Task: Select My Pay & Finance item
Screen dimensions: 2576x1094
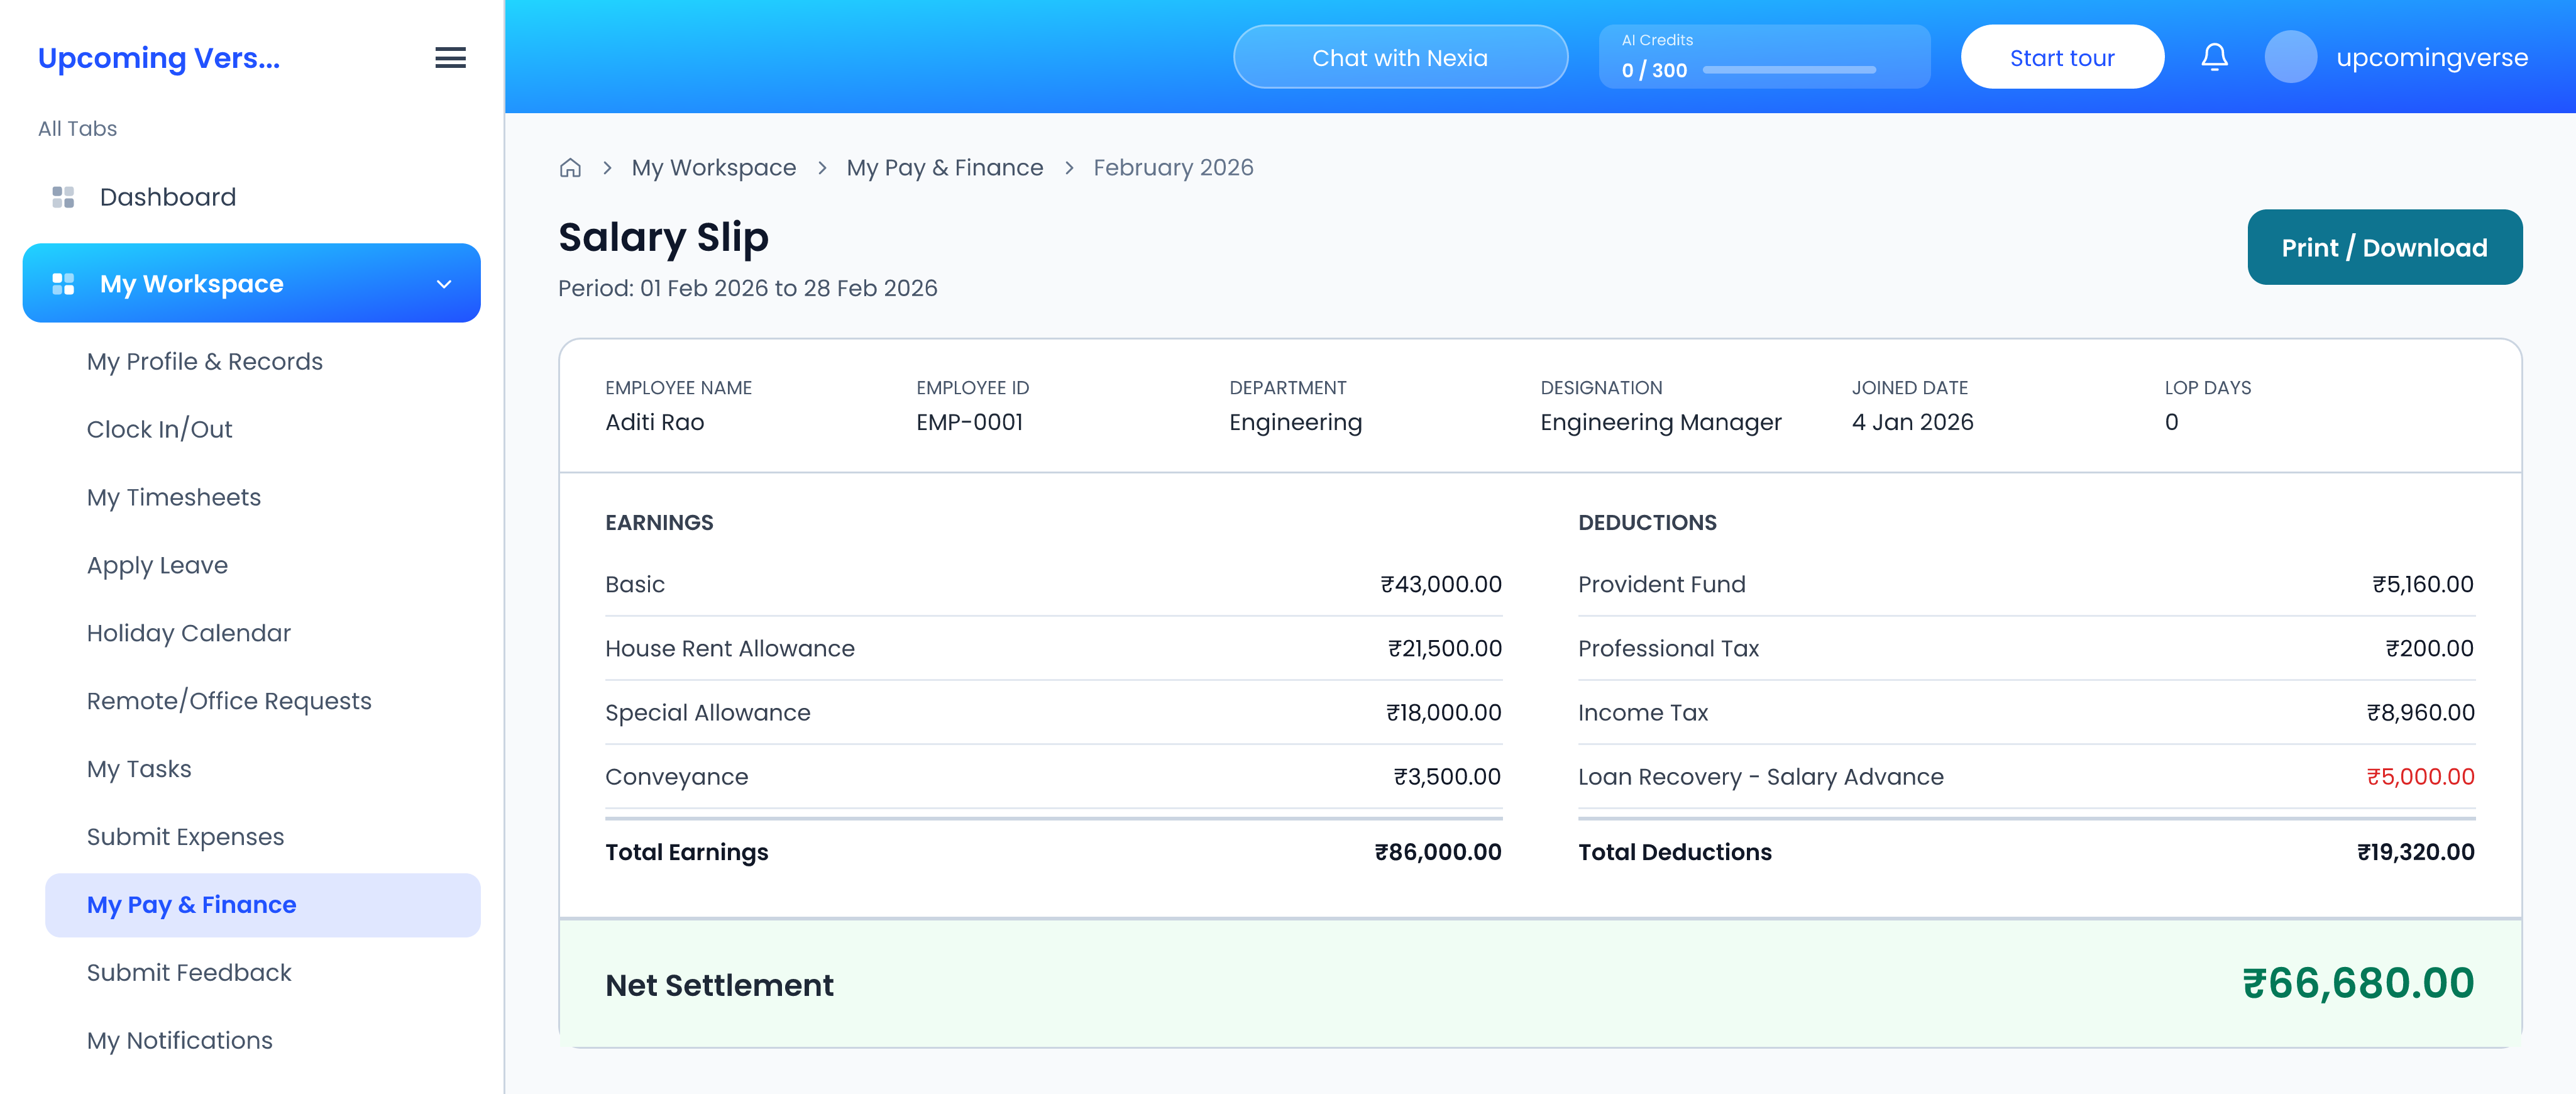Action: 262,905
